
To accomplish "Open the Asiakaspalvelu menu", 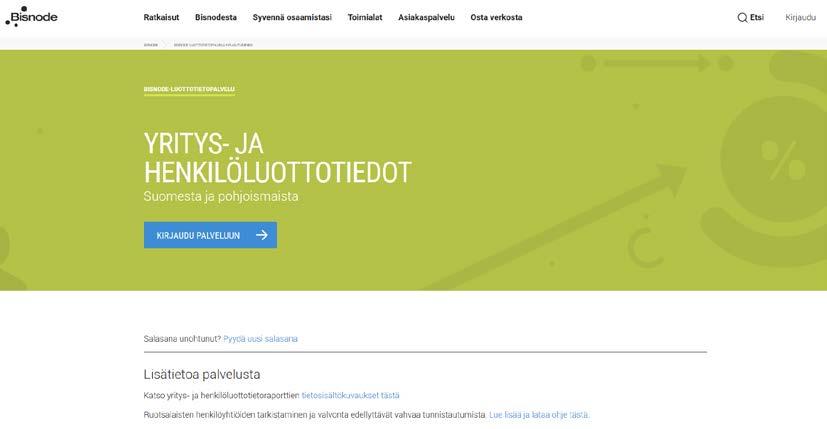I will [x=426, y=17].
